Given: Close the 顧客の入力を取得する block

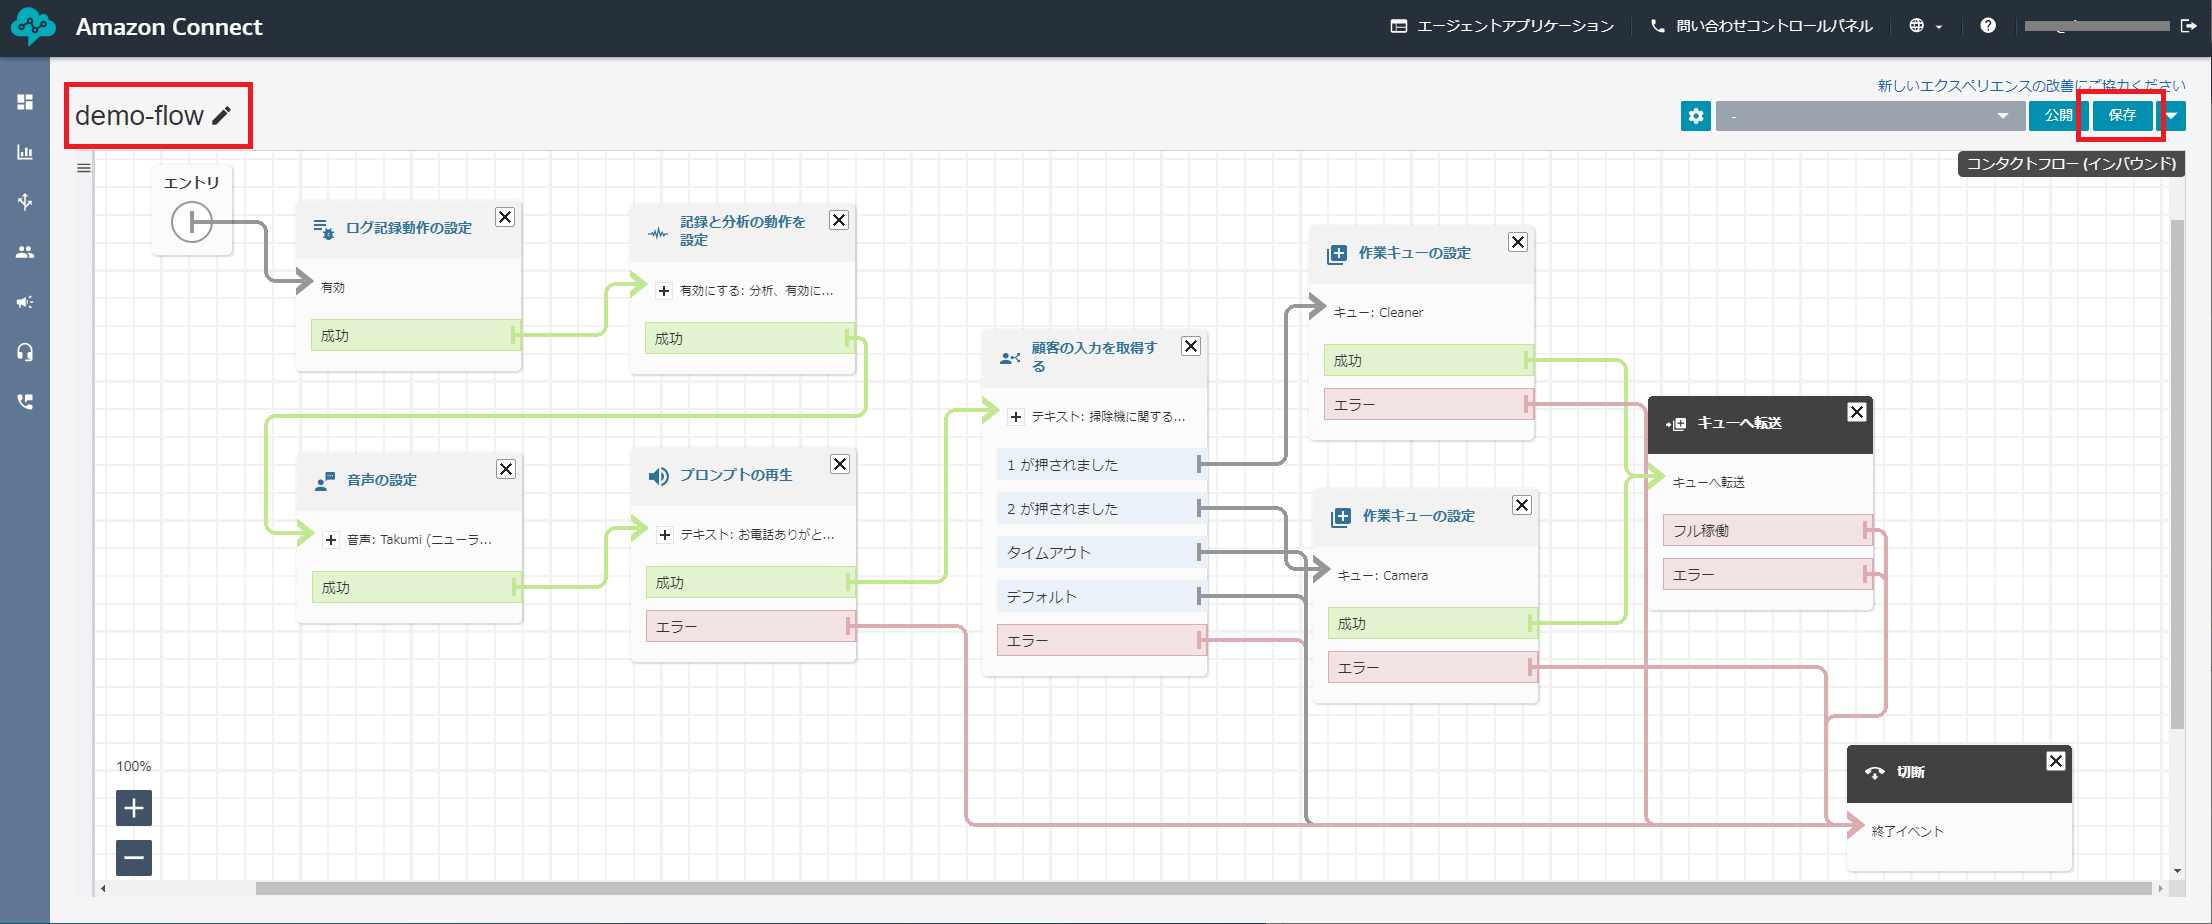Looking at the screenshot, I should tap(1191, 346).
